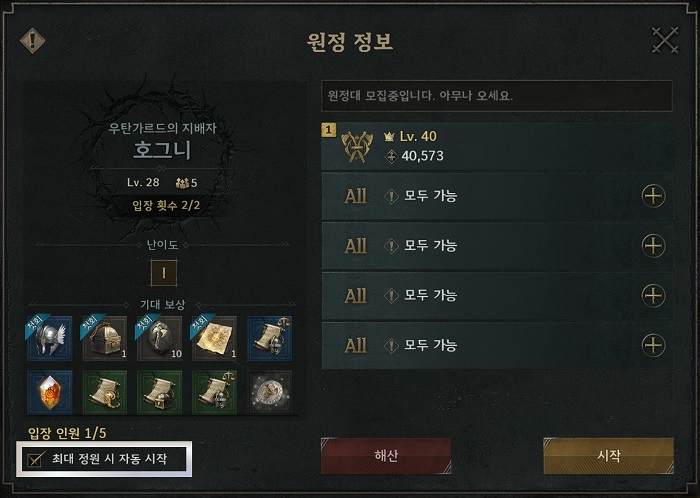700x498 pixels.
Task: Select the winged helmet reward icon
Action: coord(50,338)
